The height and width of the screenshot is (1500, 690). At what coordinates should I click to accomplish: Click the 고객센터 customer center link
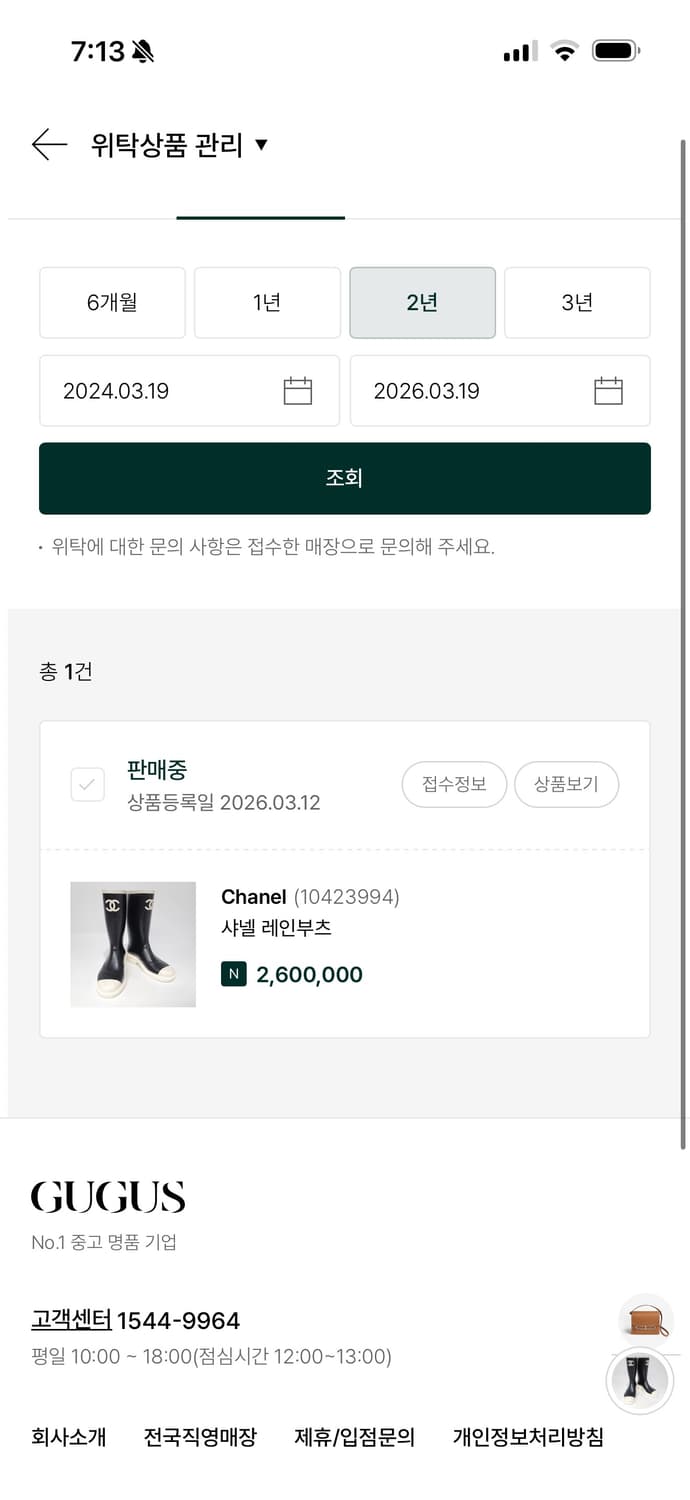click(x=70, y=1320)
